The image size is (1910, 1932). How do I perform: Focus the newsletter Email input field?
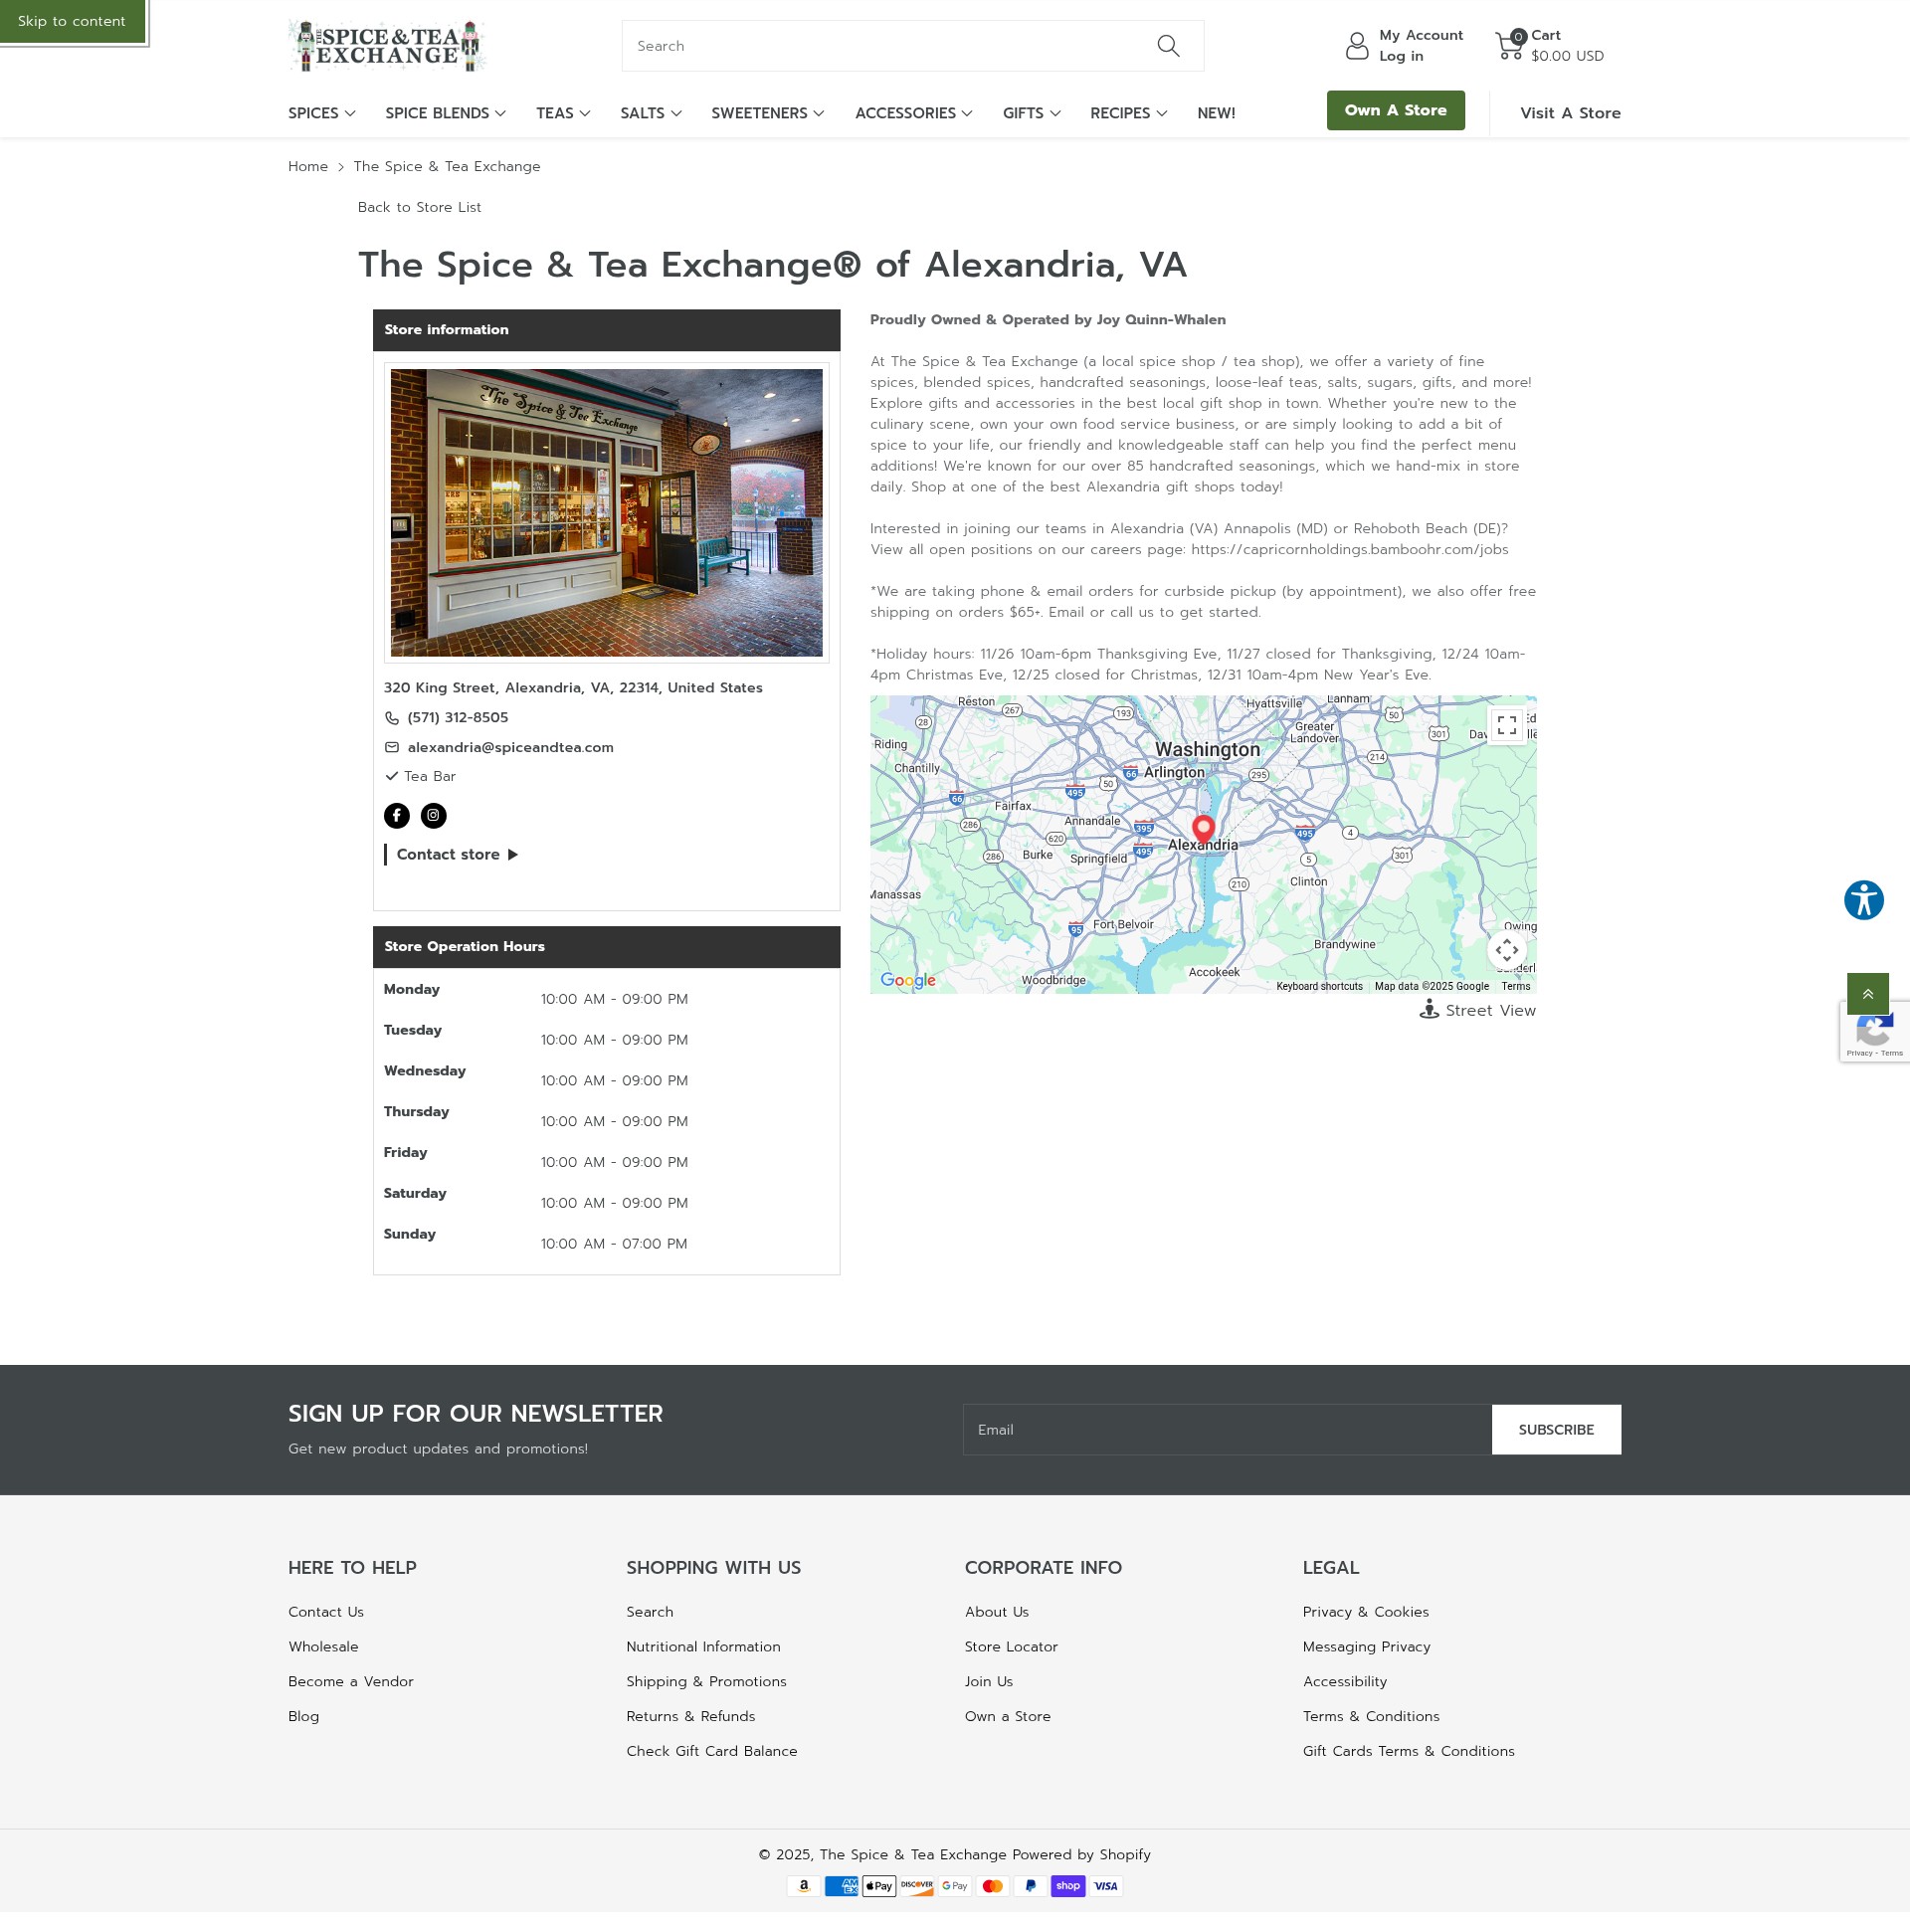pyautogui.click(x=1227, y=1429)
